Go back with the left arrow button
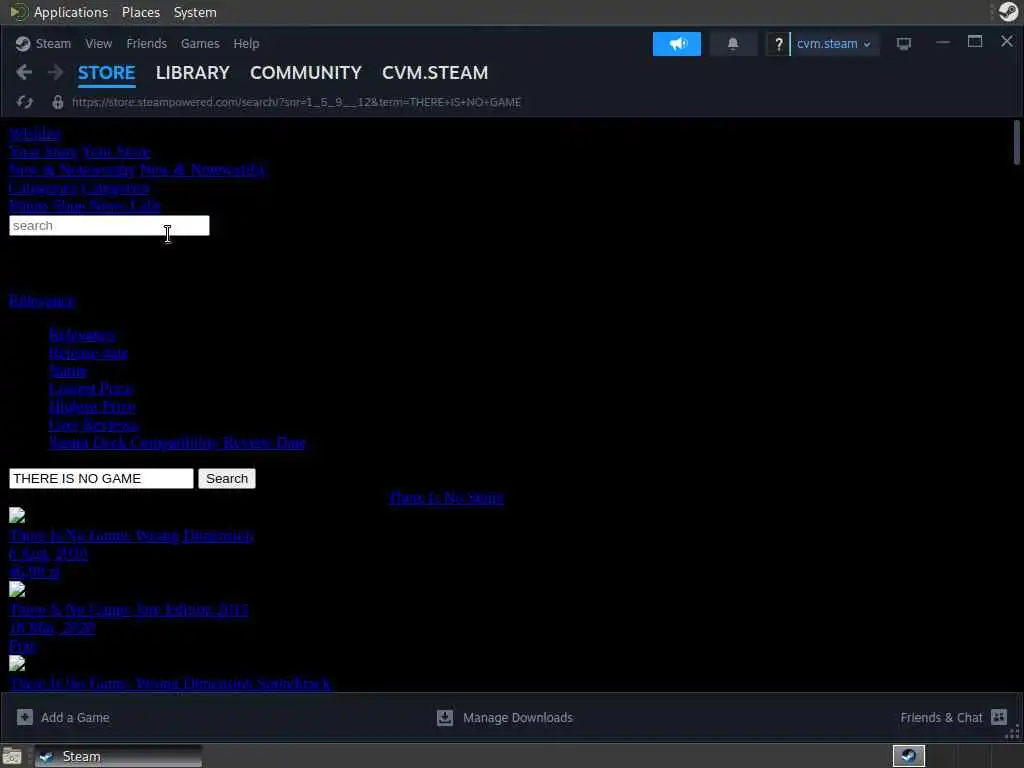The width and height of the screenshot is (1024, 768). 24,72
